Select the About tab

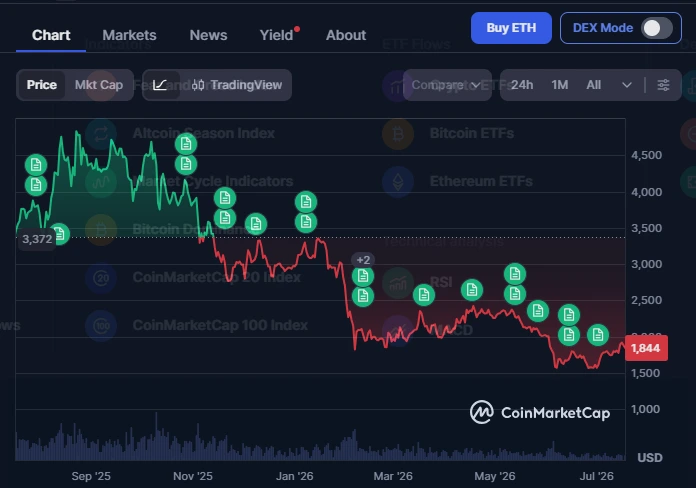coord(346,35)
